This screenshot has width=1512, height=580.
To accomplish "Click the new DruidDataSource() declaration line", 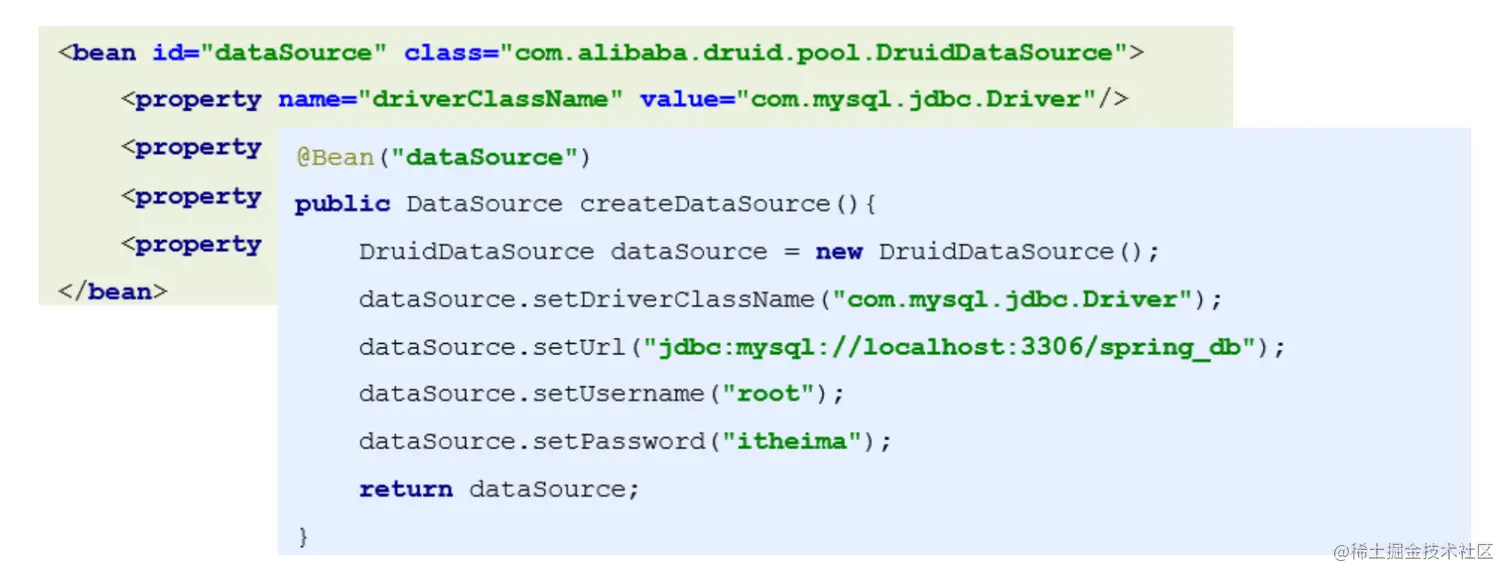I will click(760, 251).
